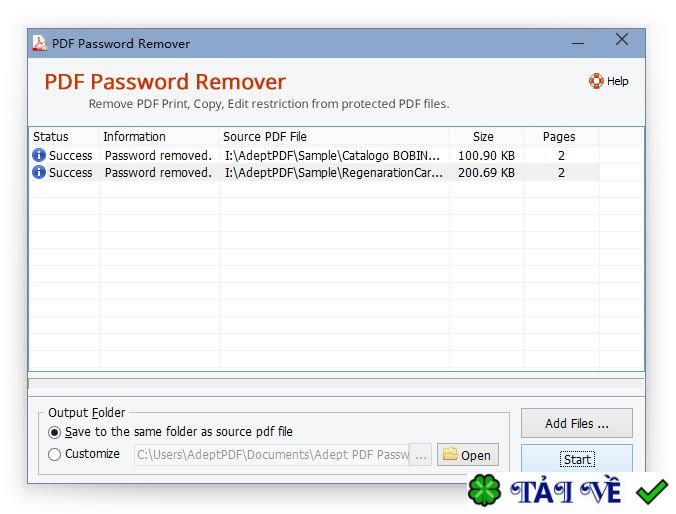676x514 pixels.
Task: Click the green clover icon
Action: tap(485, 491)
